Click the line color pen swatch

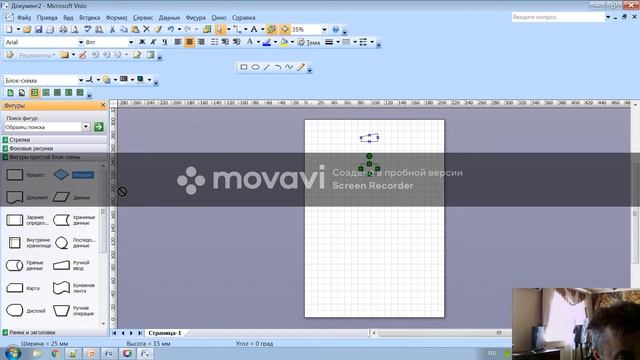pos(267,42)
